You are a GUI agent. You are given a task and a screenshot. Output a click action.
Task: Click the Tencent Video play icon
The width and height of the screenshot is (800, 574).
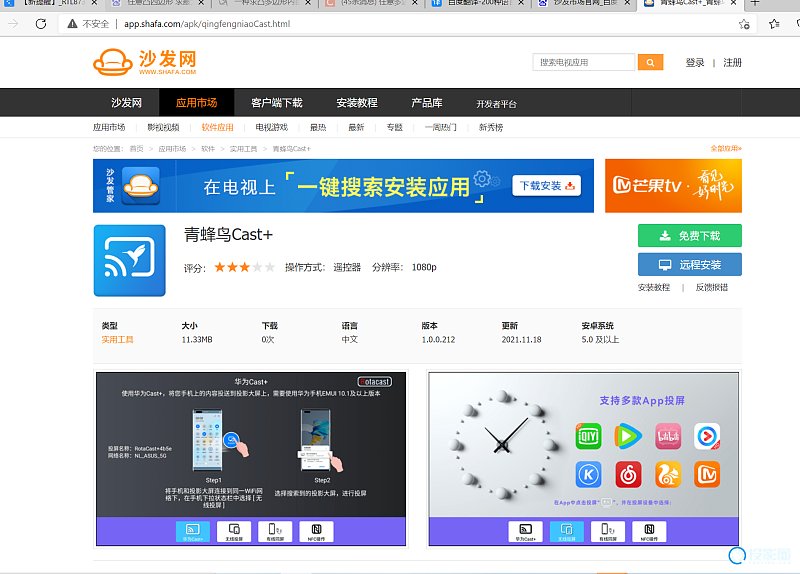coord(628,436)
